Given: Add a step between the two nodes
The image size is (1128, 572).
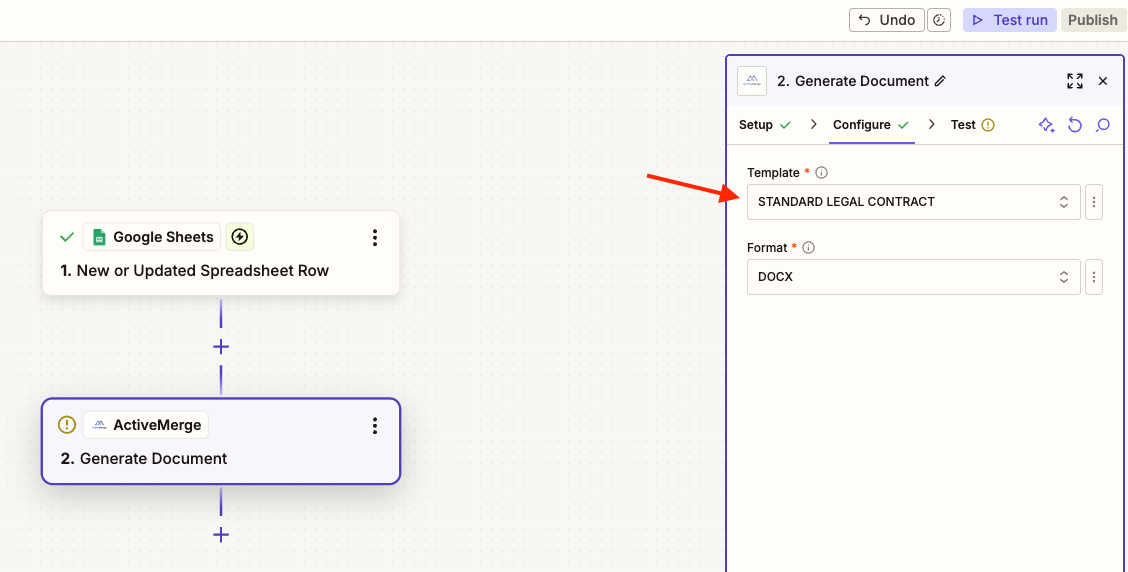Looking at the screenshot, I should click(x=221, y=347).
